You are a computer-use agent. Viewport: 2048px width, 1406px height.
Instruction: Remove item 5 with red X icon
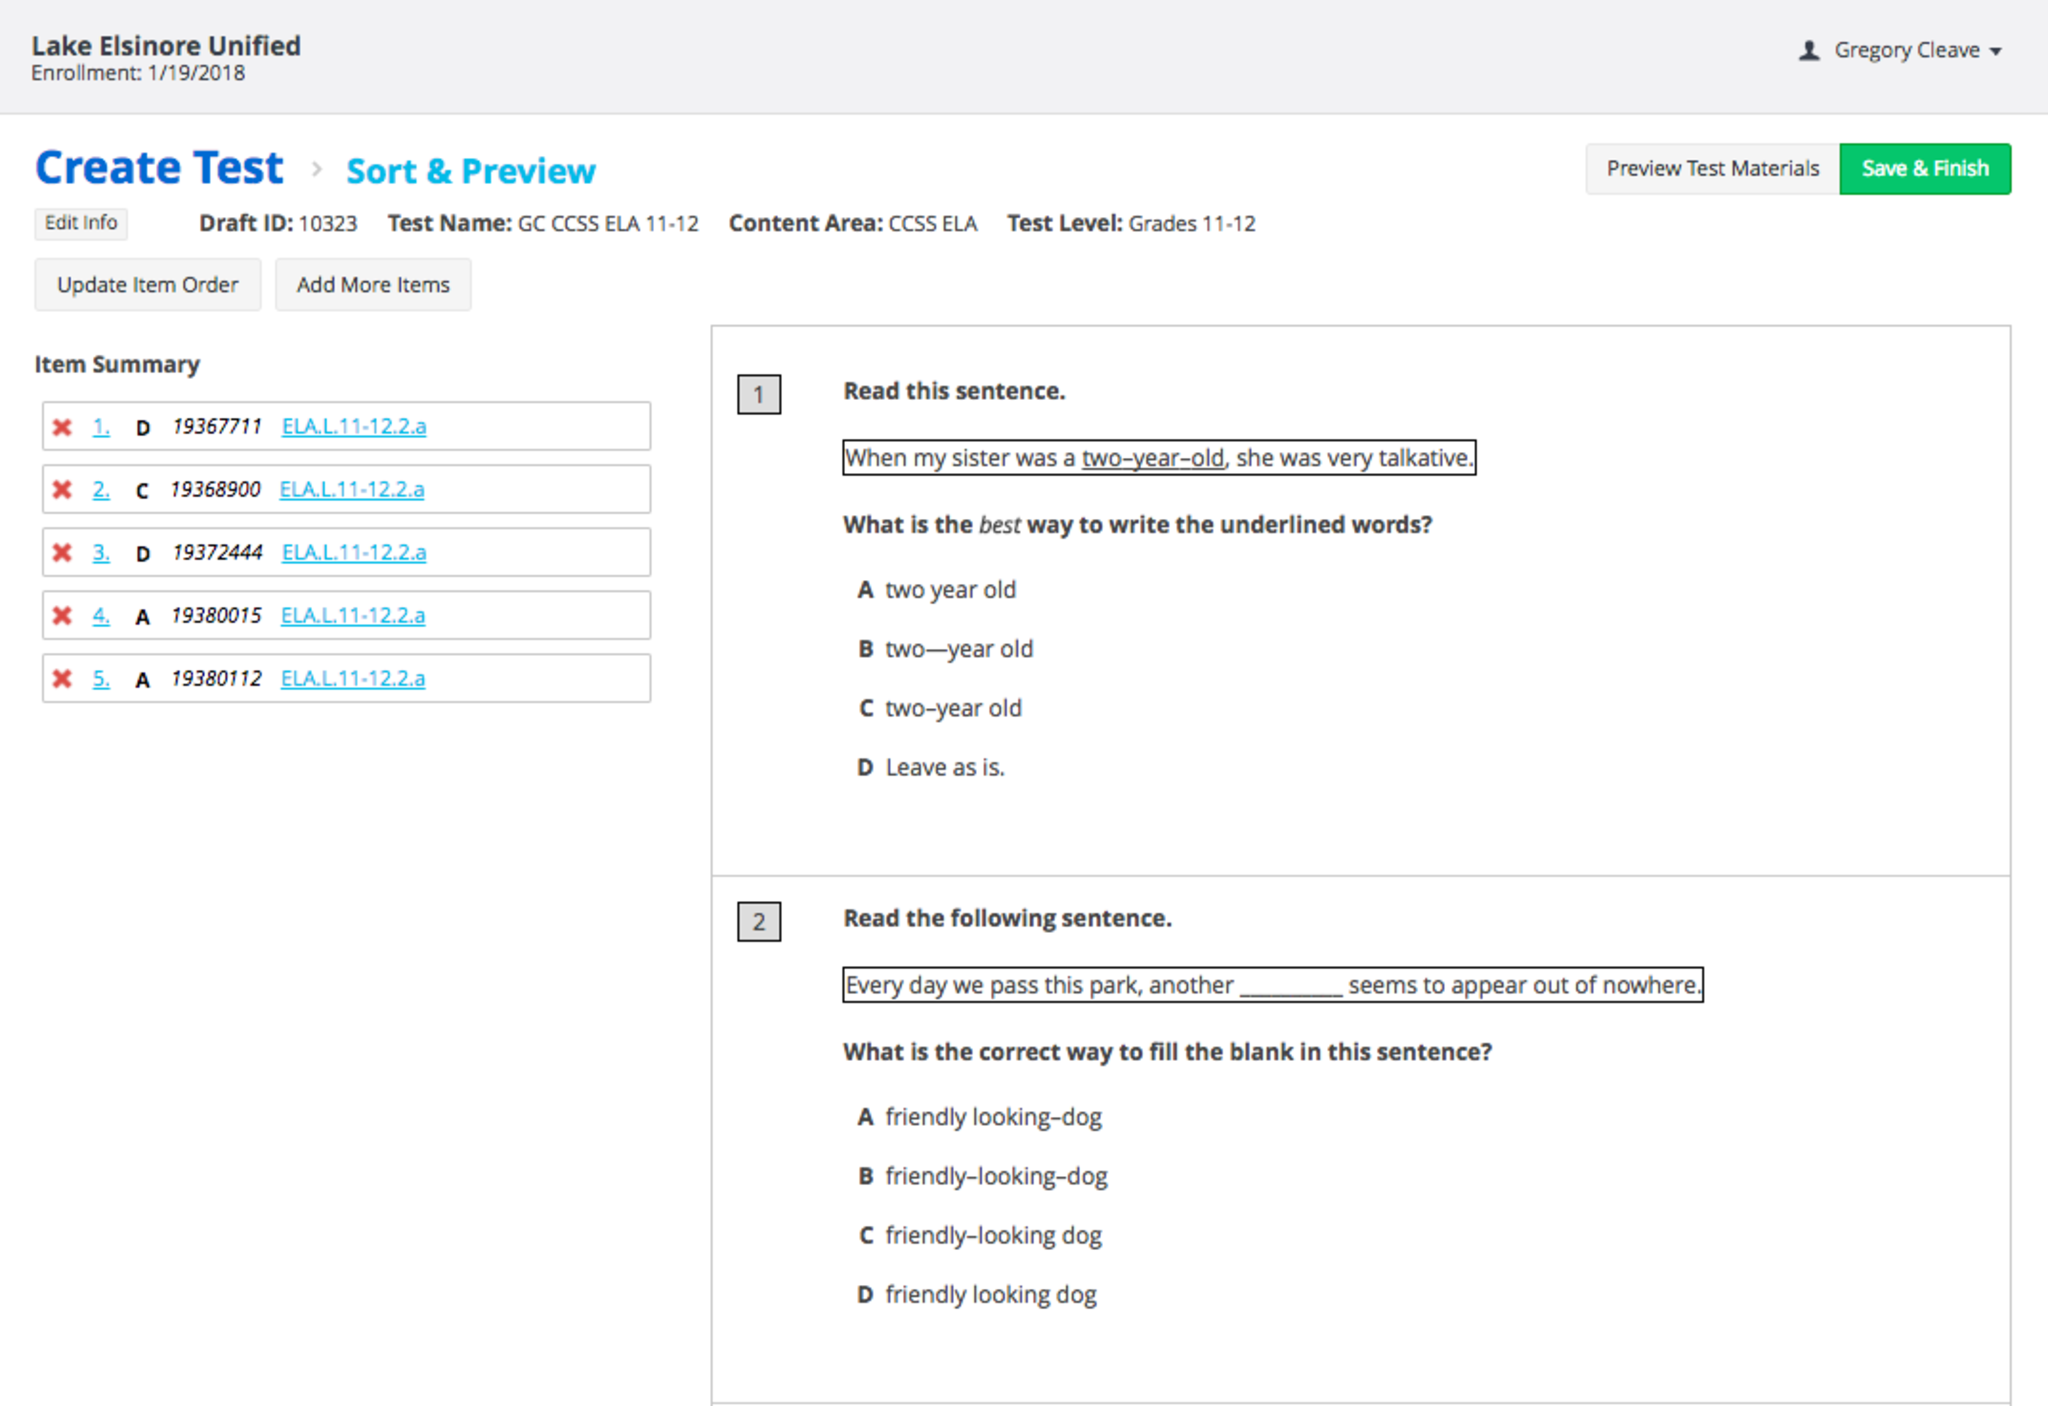(62, 679)
